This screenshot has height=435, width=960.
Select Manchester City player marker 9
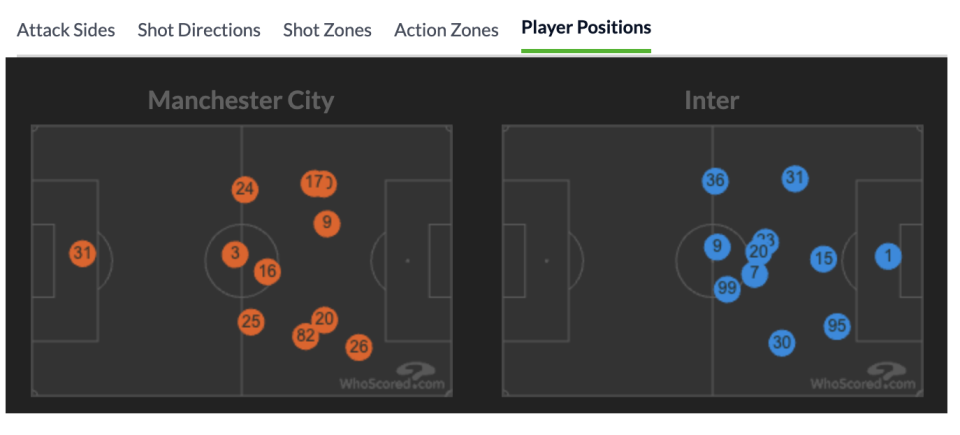(326, 223)
